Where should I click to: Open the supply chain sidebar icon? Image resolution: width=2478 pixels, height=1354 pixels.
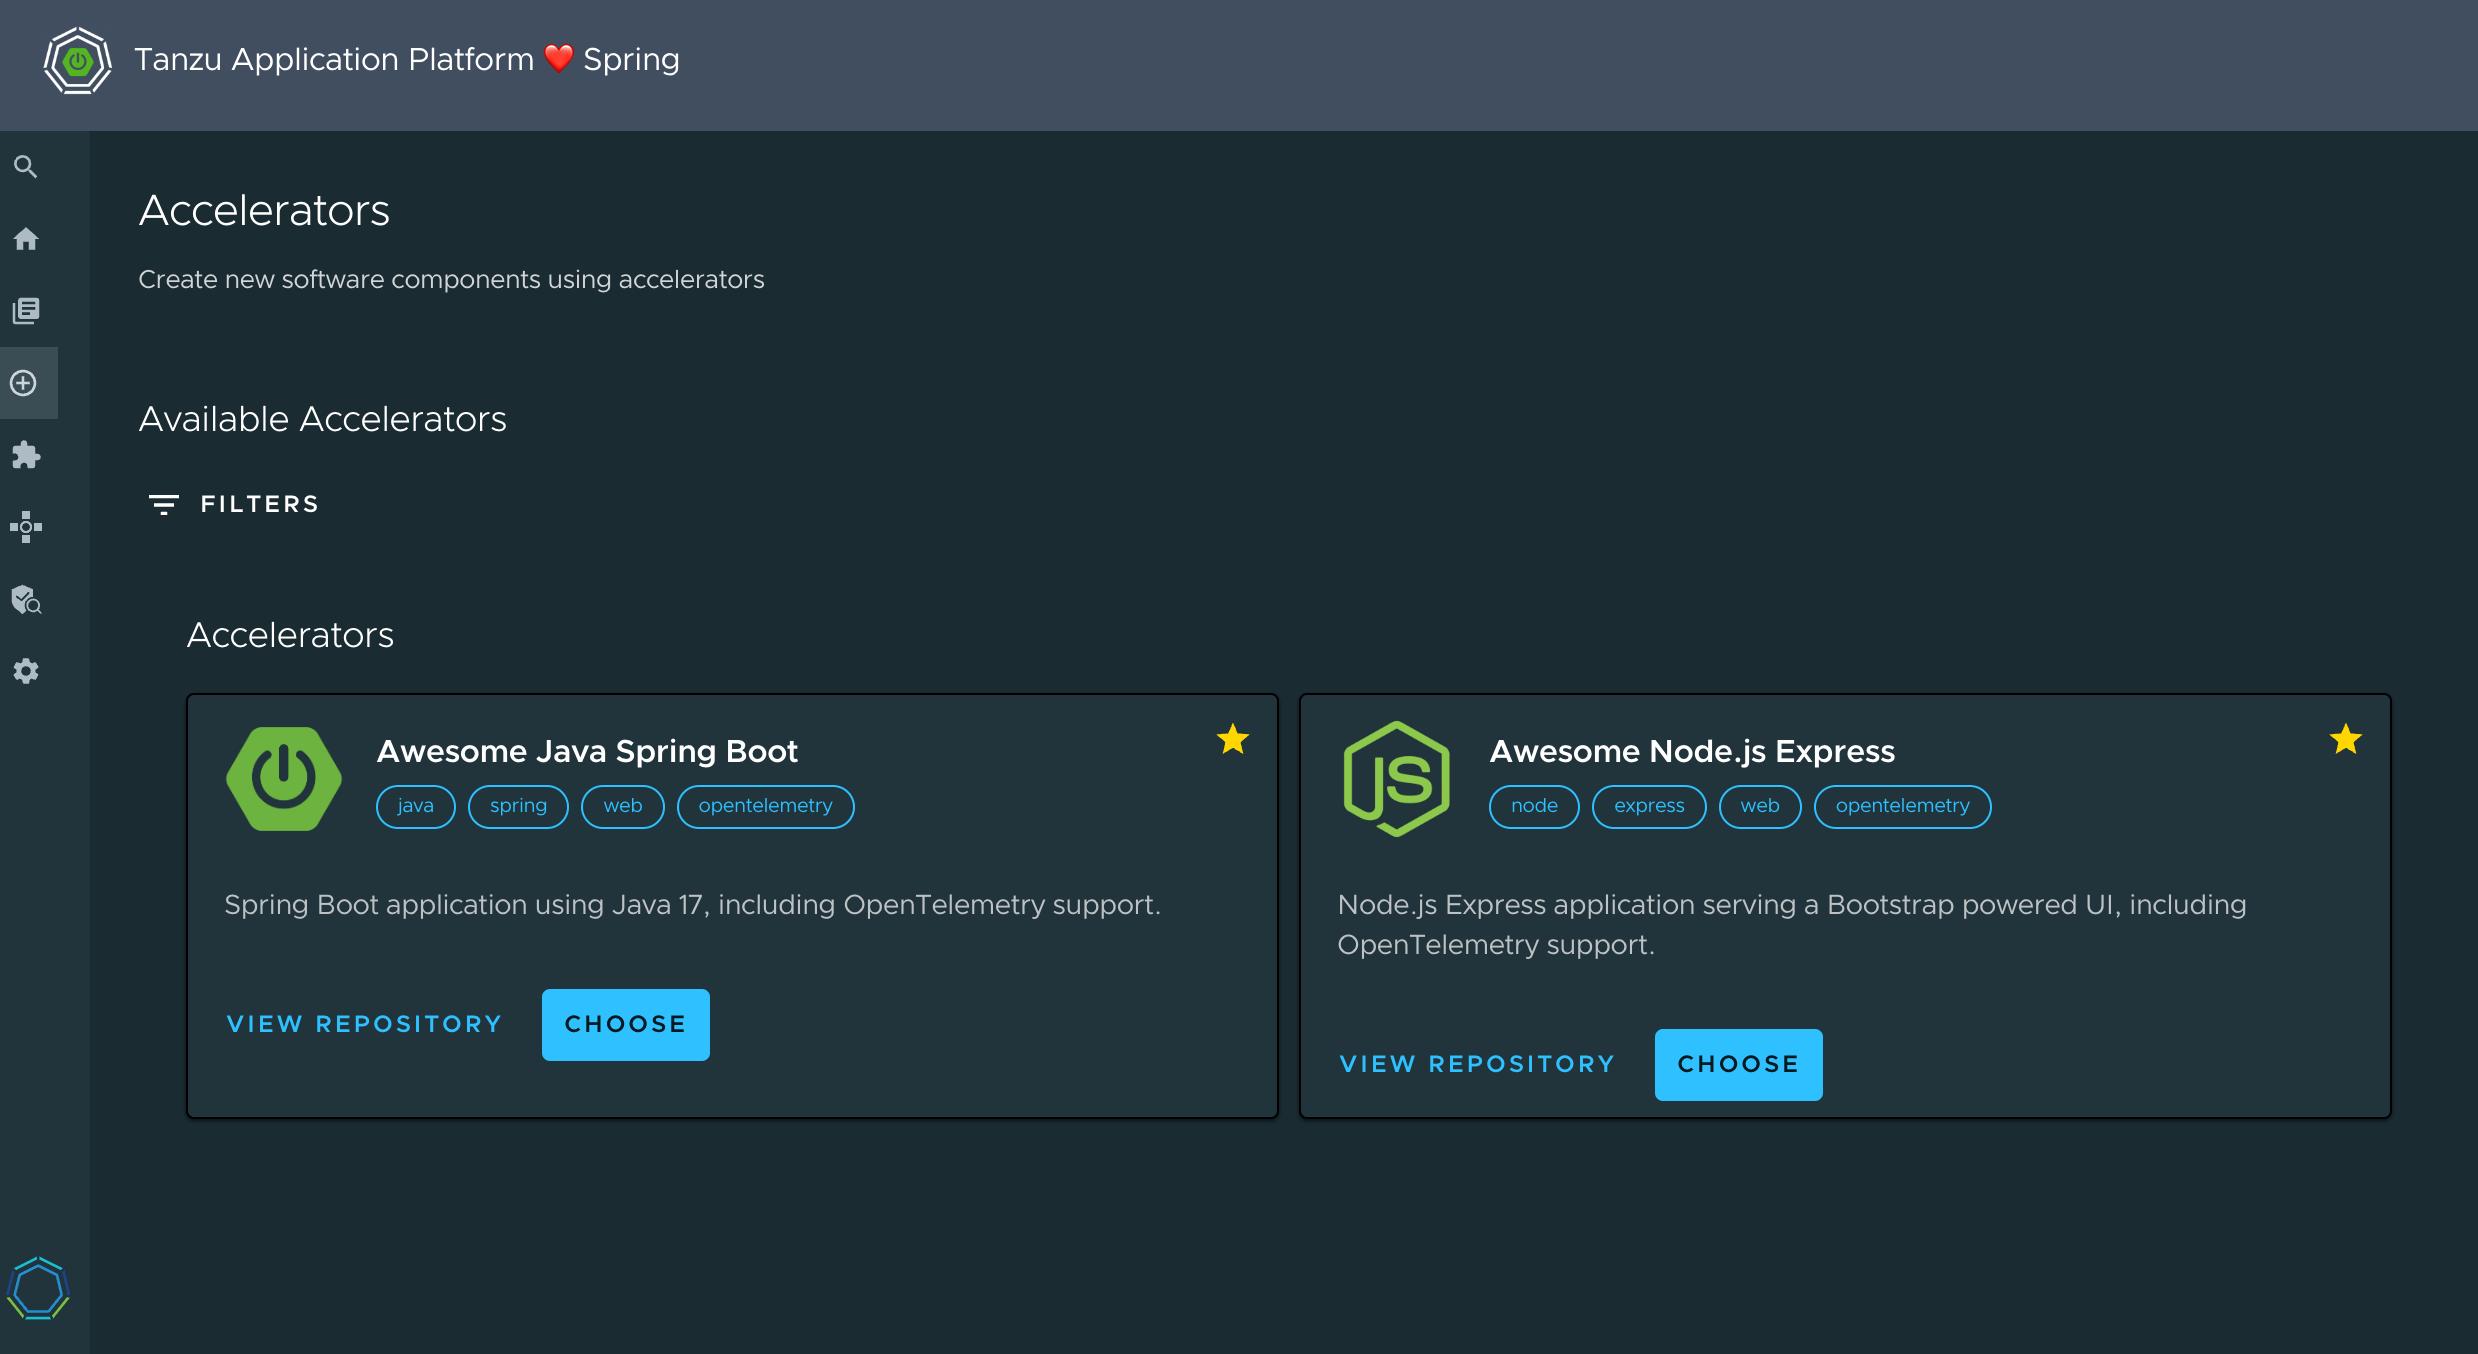(26, 527)
